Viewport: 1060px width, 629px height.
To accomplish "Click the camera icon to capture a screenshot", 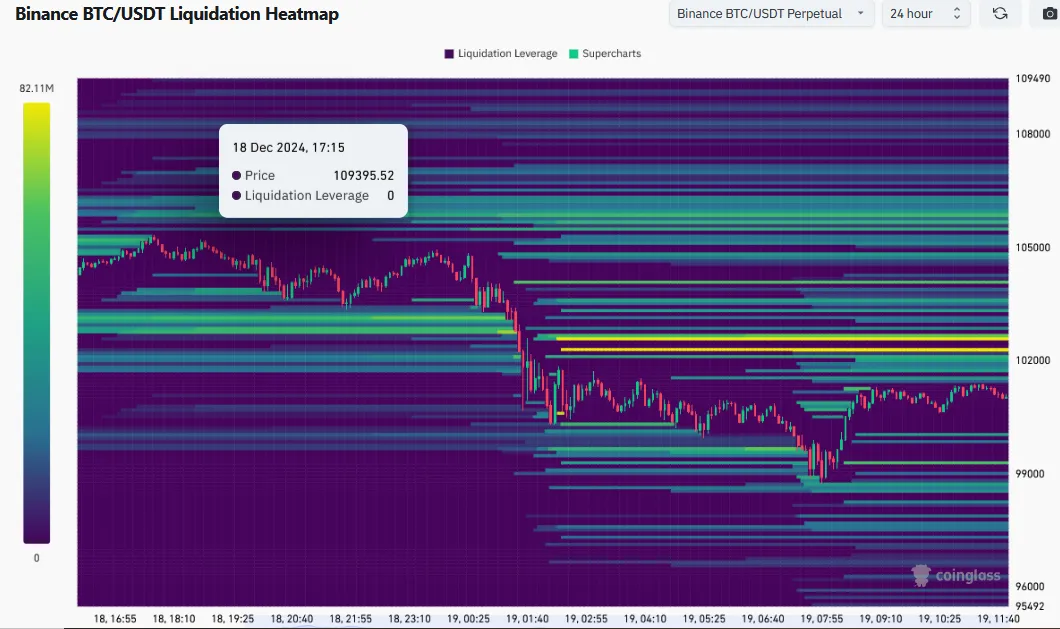I will [1048, 13].
